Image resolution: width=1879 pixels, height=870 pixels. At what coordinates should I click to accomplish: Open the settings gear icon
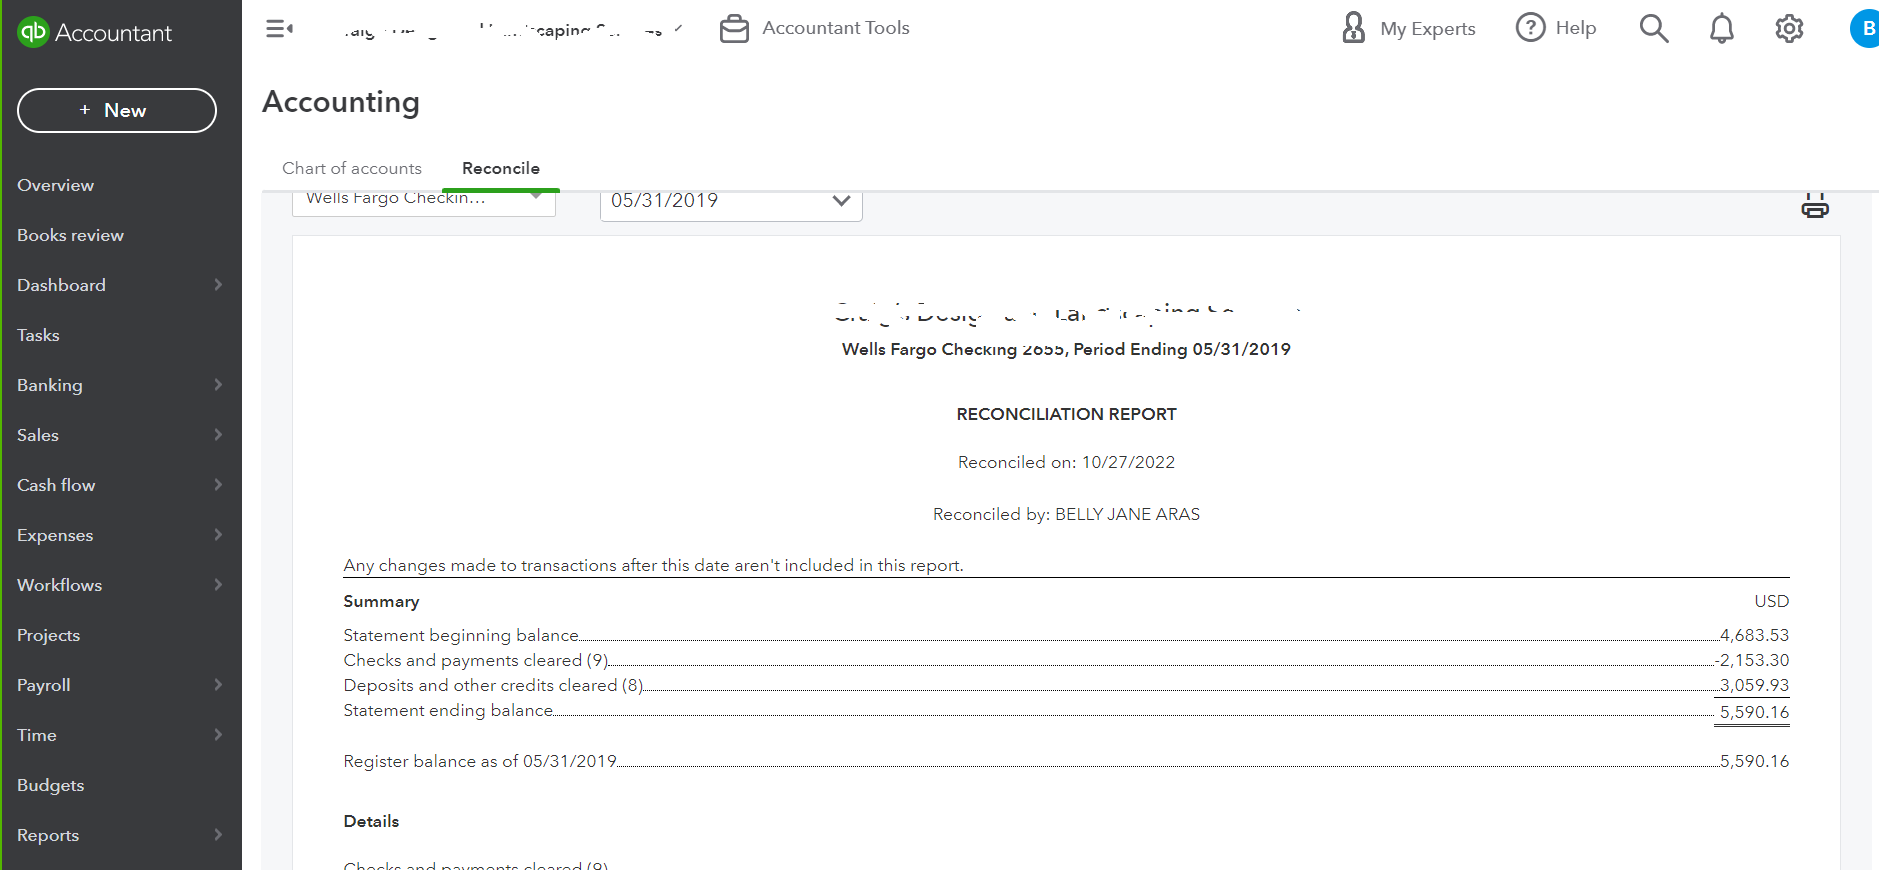tap(1789, 29)
